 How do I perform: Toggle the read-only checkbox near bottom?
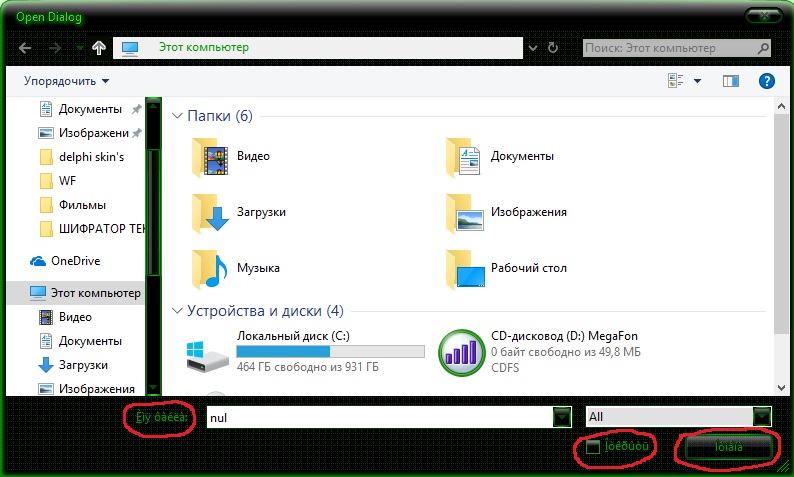pos(593,446)
